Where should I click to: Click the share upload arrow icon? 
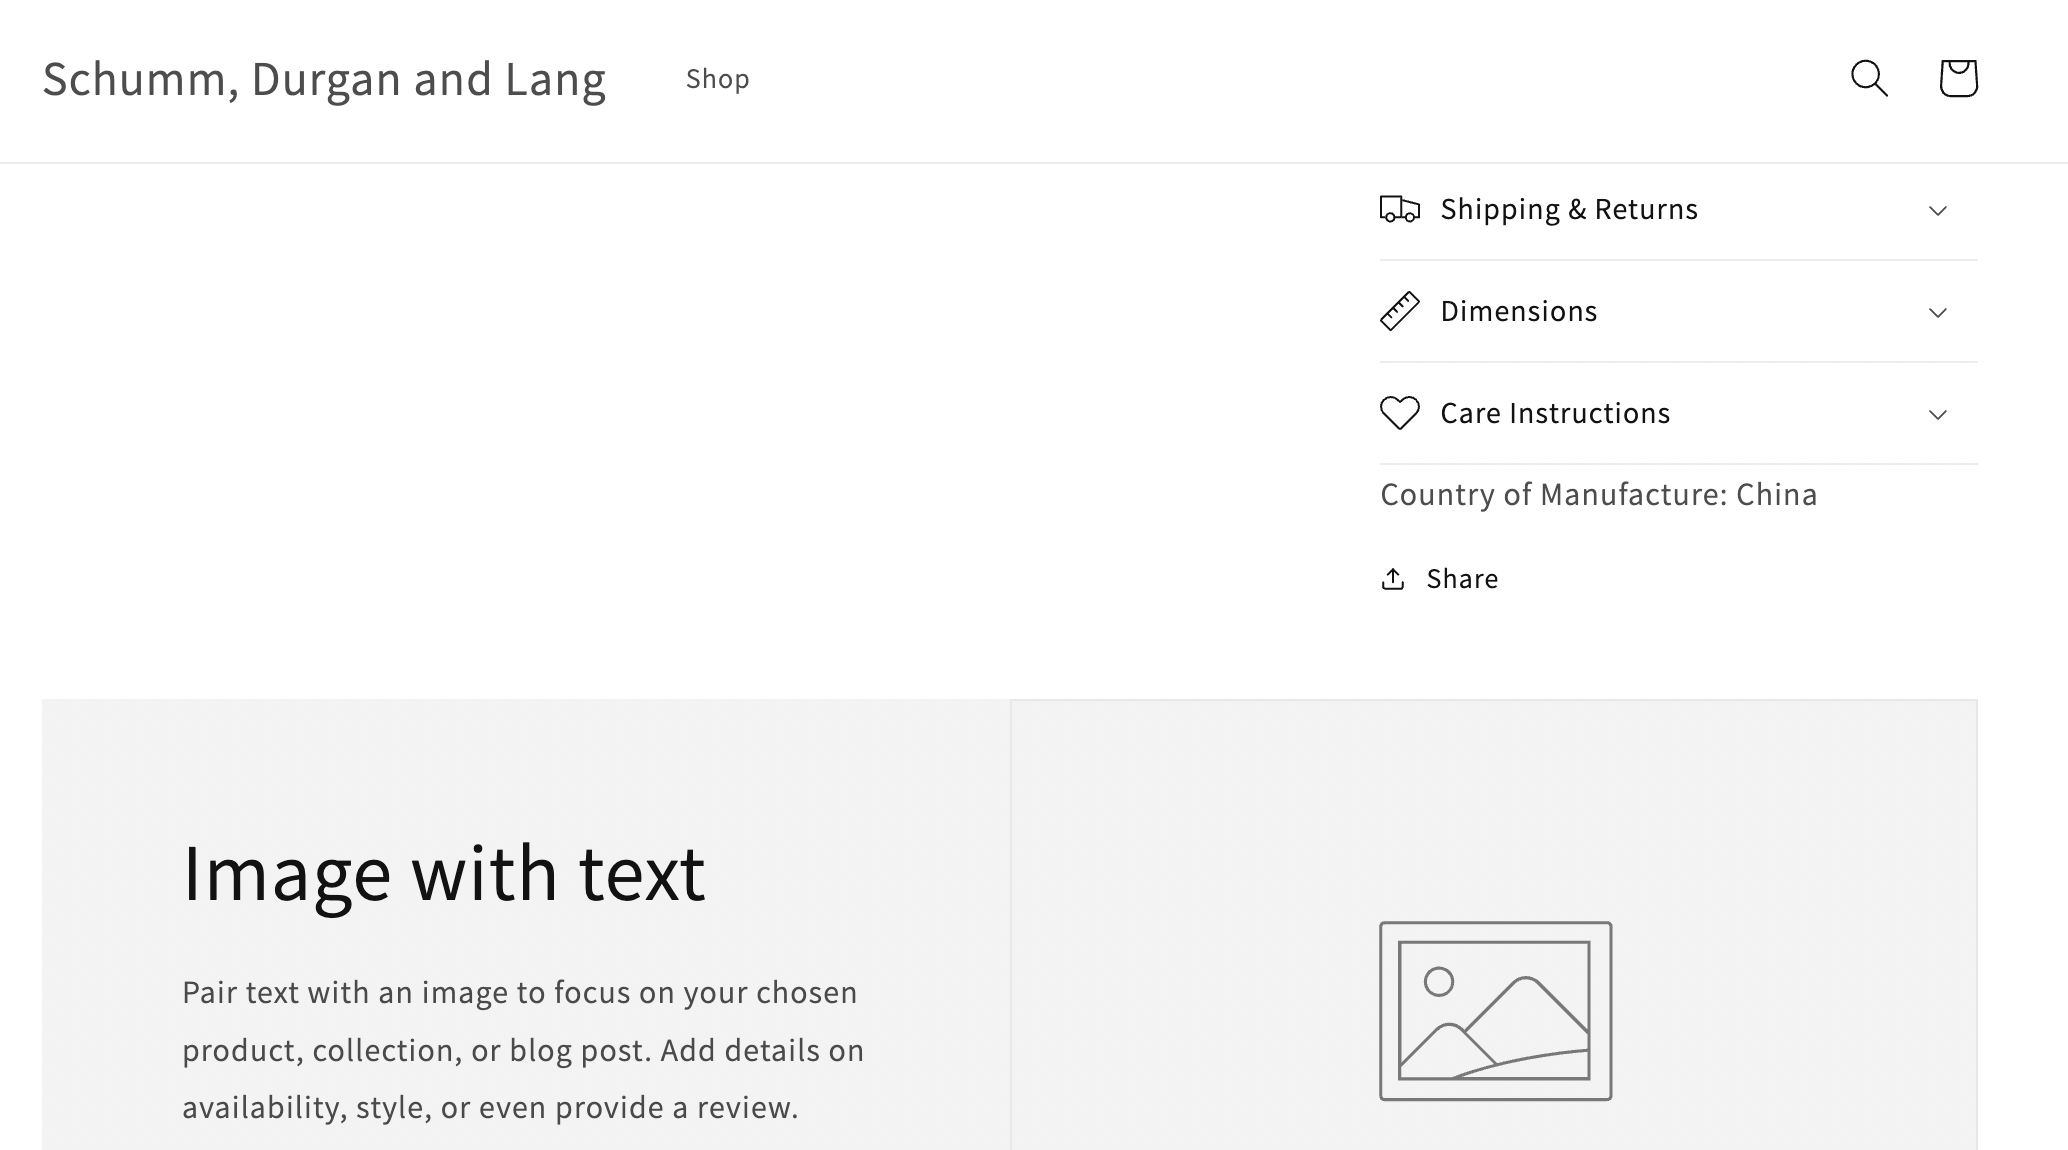[1392, 579]
